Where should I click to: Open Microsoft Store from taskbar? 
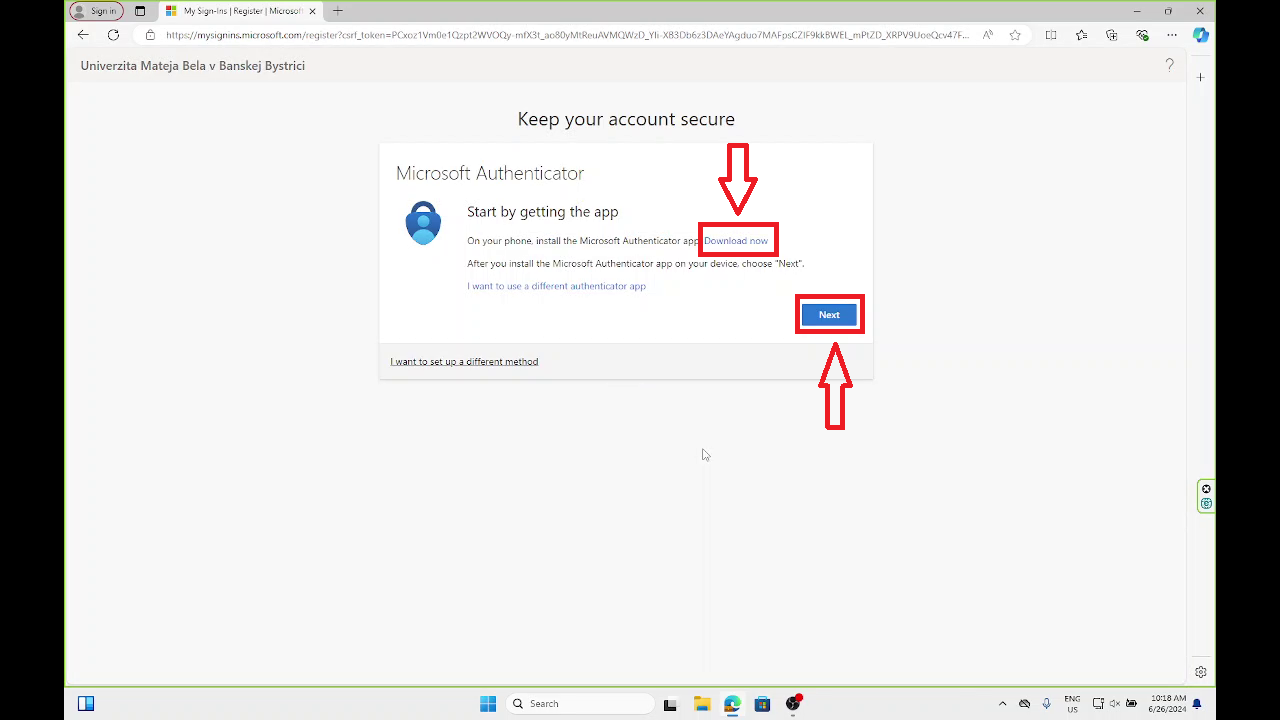coord(762,704)
